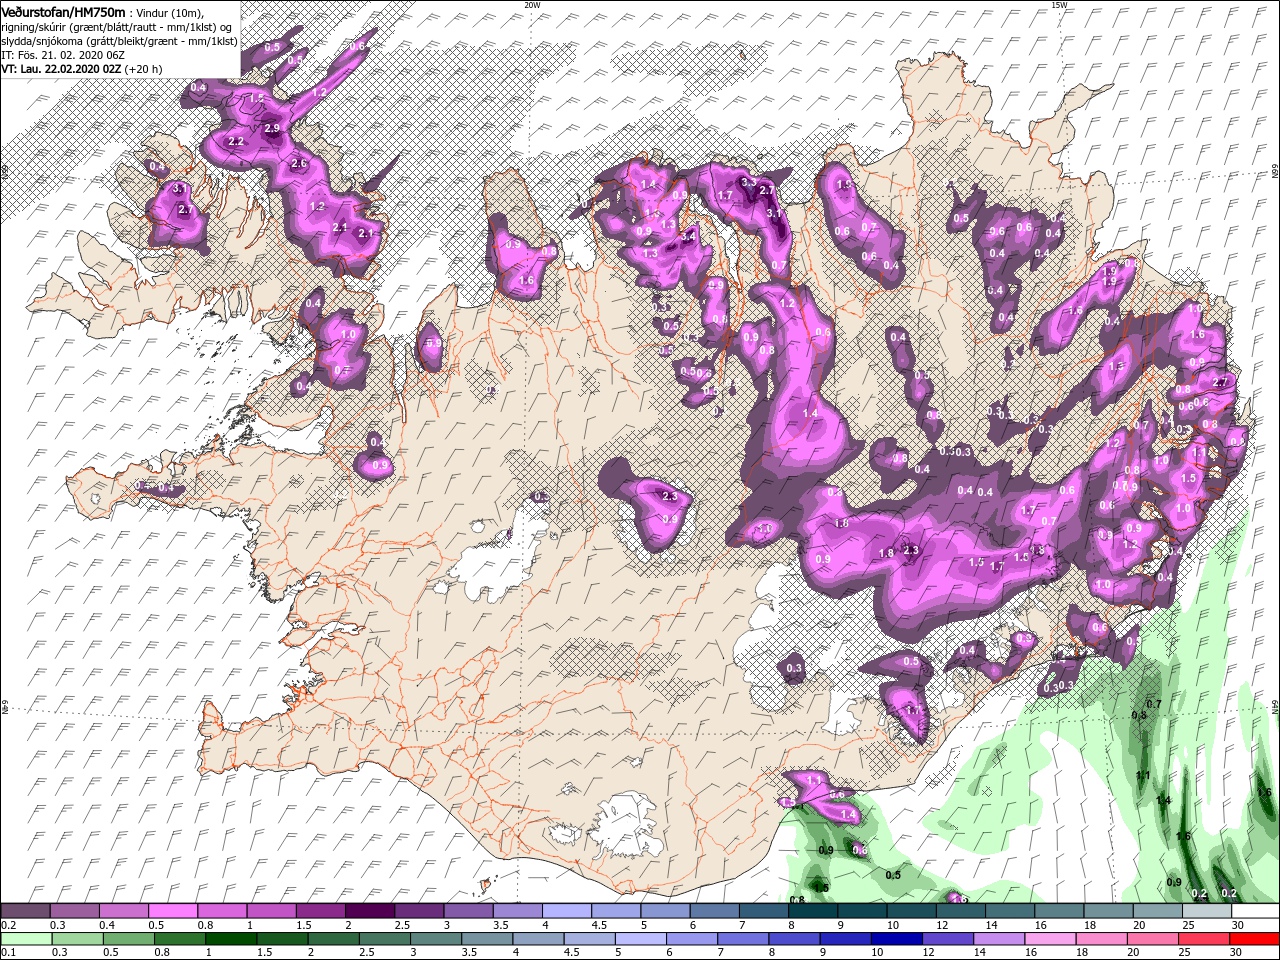Screen dimensions: 1280x960
Task: Pick lower-row swatch between 2.5 and 3
Action: pos(384,939)
